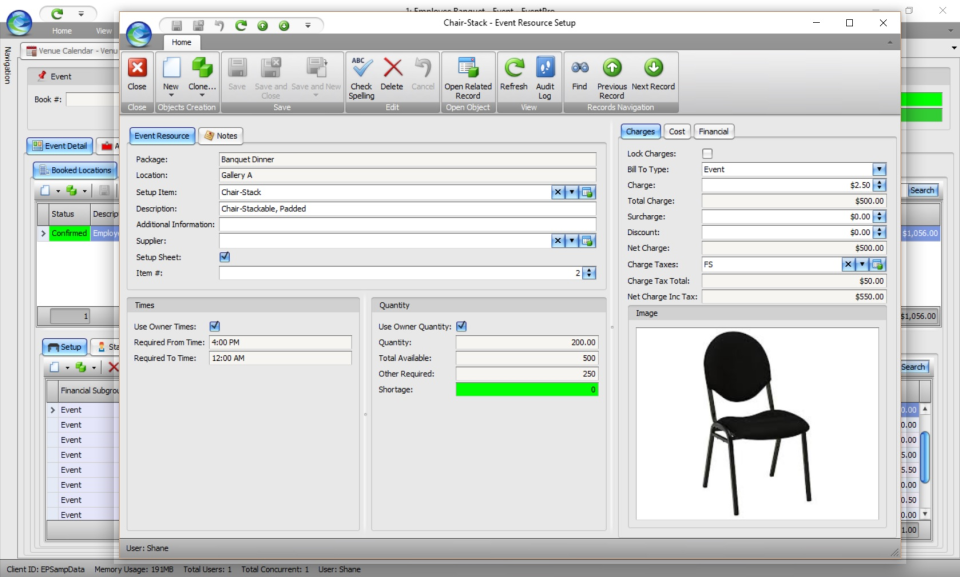Click the Home ribbon tab
This screenshot has height=577, width=960.
[x=181, y=42]
